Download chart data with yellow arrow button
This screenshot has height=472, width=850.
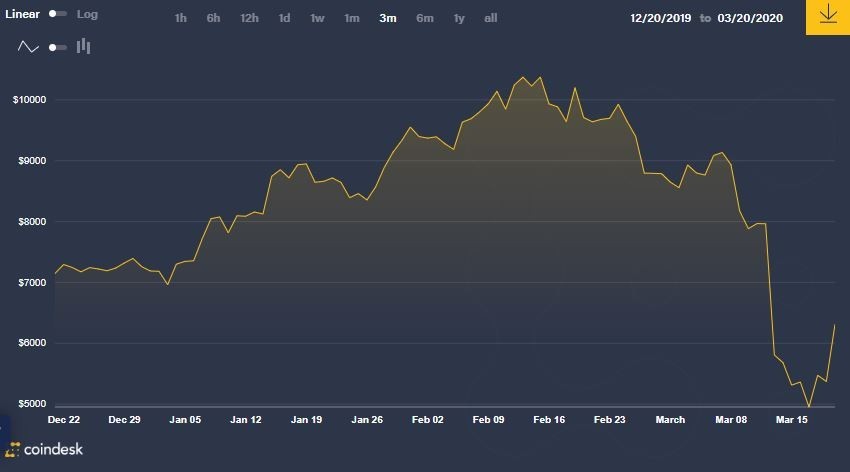(828, 17)
